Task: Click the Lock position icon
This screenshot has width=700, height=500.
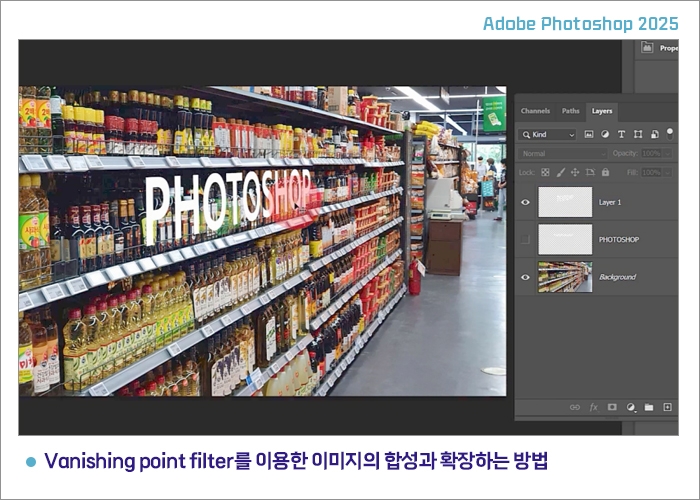Action: click(575, 172)
